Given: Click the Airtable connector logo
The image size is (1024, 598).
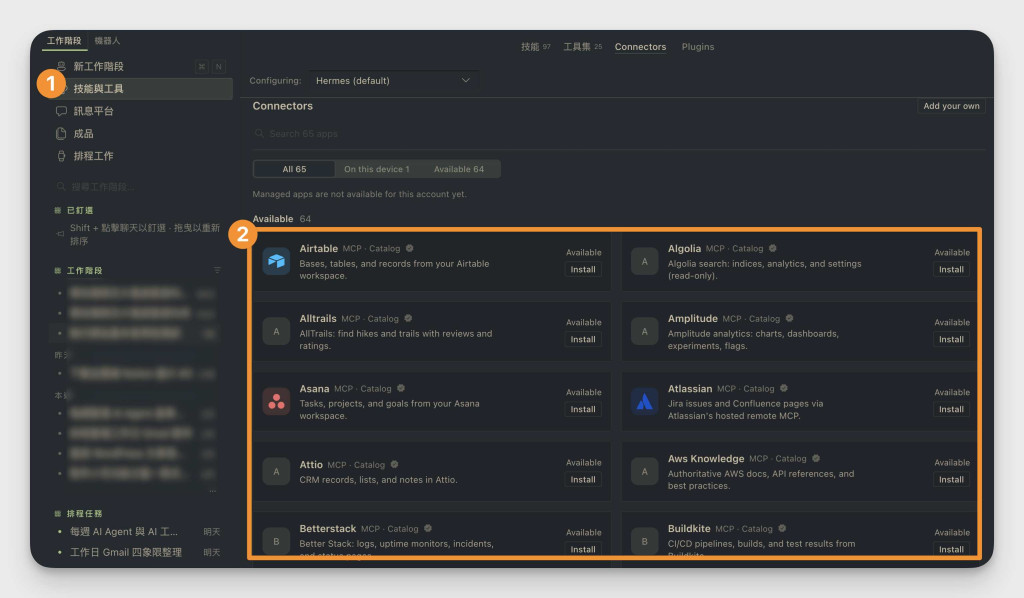Looking at the screenshot, I should click(x=276, y=261).
